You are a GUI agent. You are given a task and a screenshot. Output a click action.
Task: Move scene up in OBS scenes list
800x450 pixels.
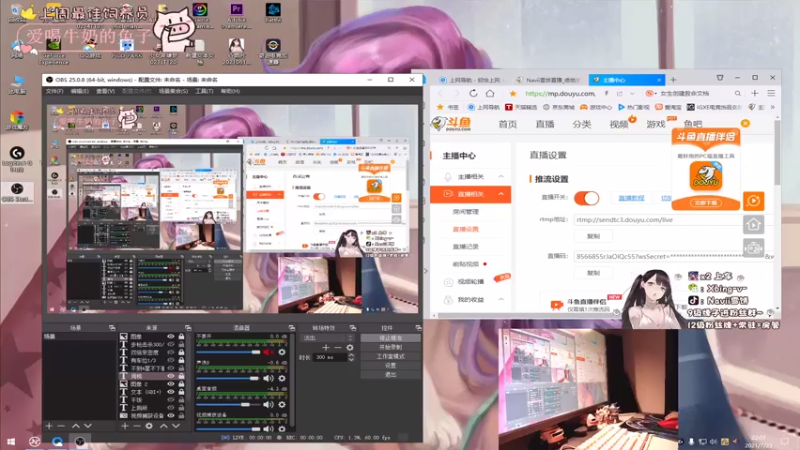[76, 426]
